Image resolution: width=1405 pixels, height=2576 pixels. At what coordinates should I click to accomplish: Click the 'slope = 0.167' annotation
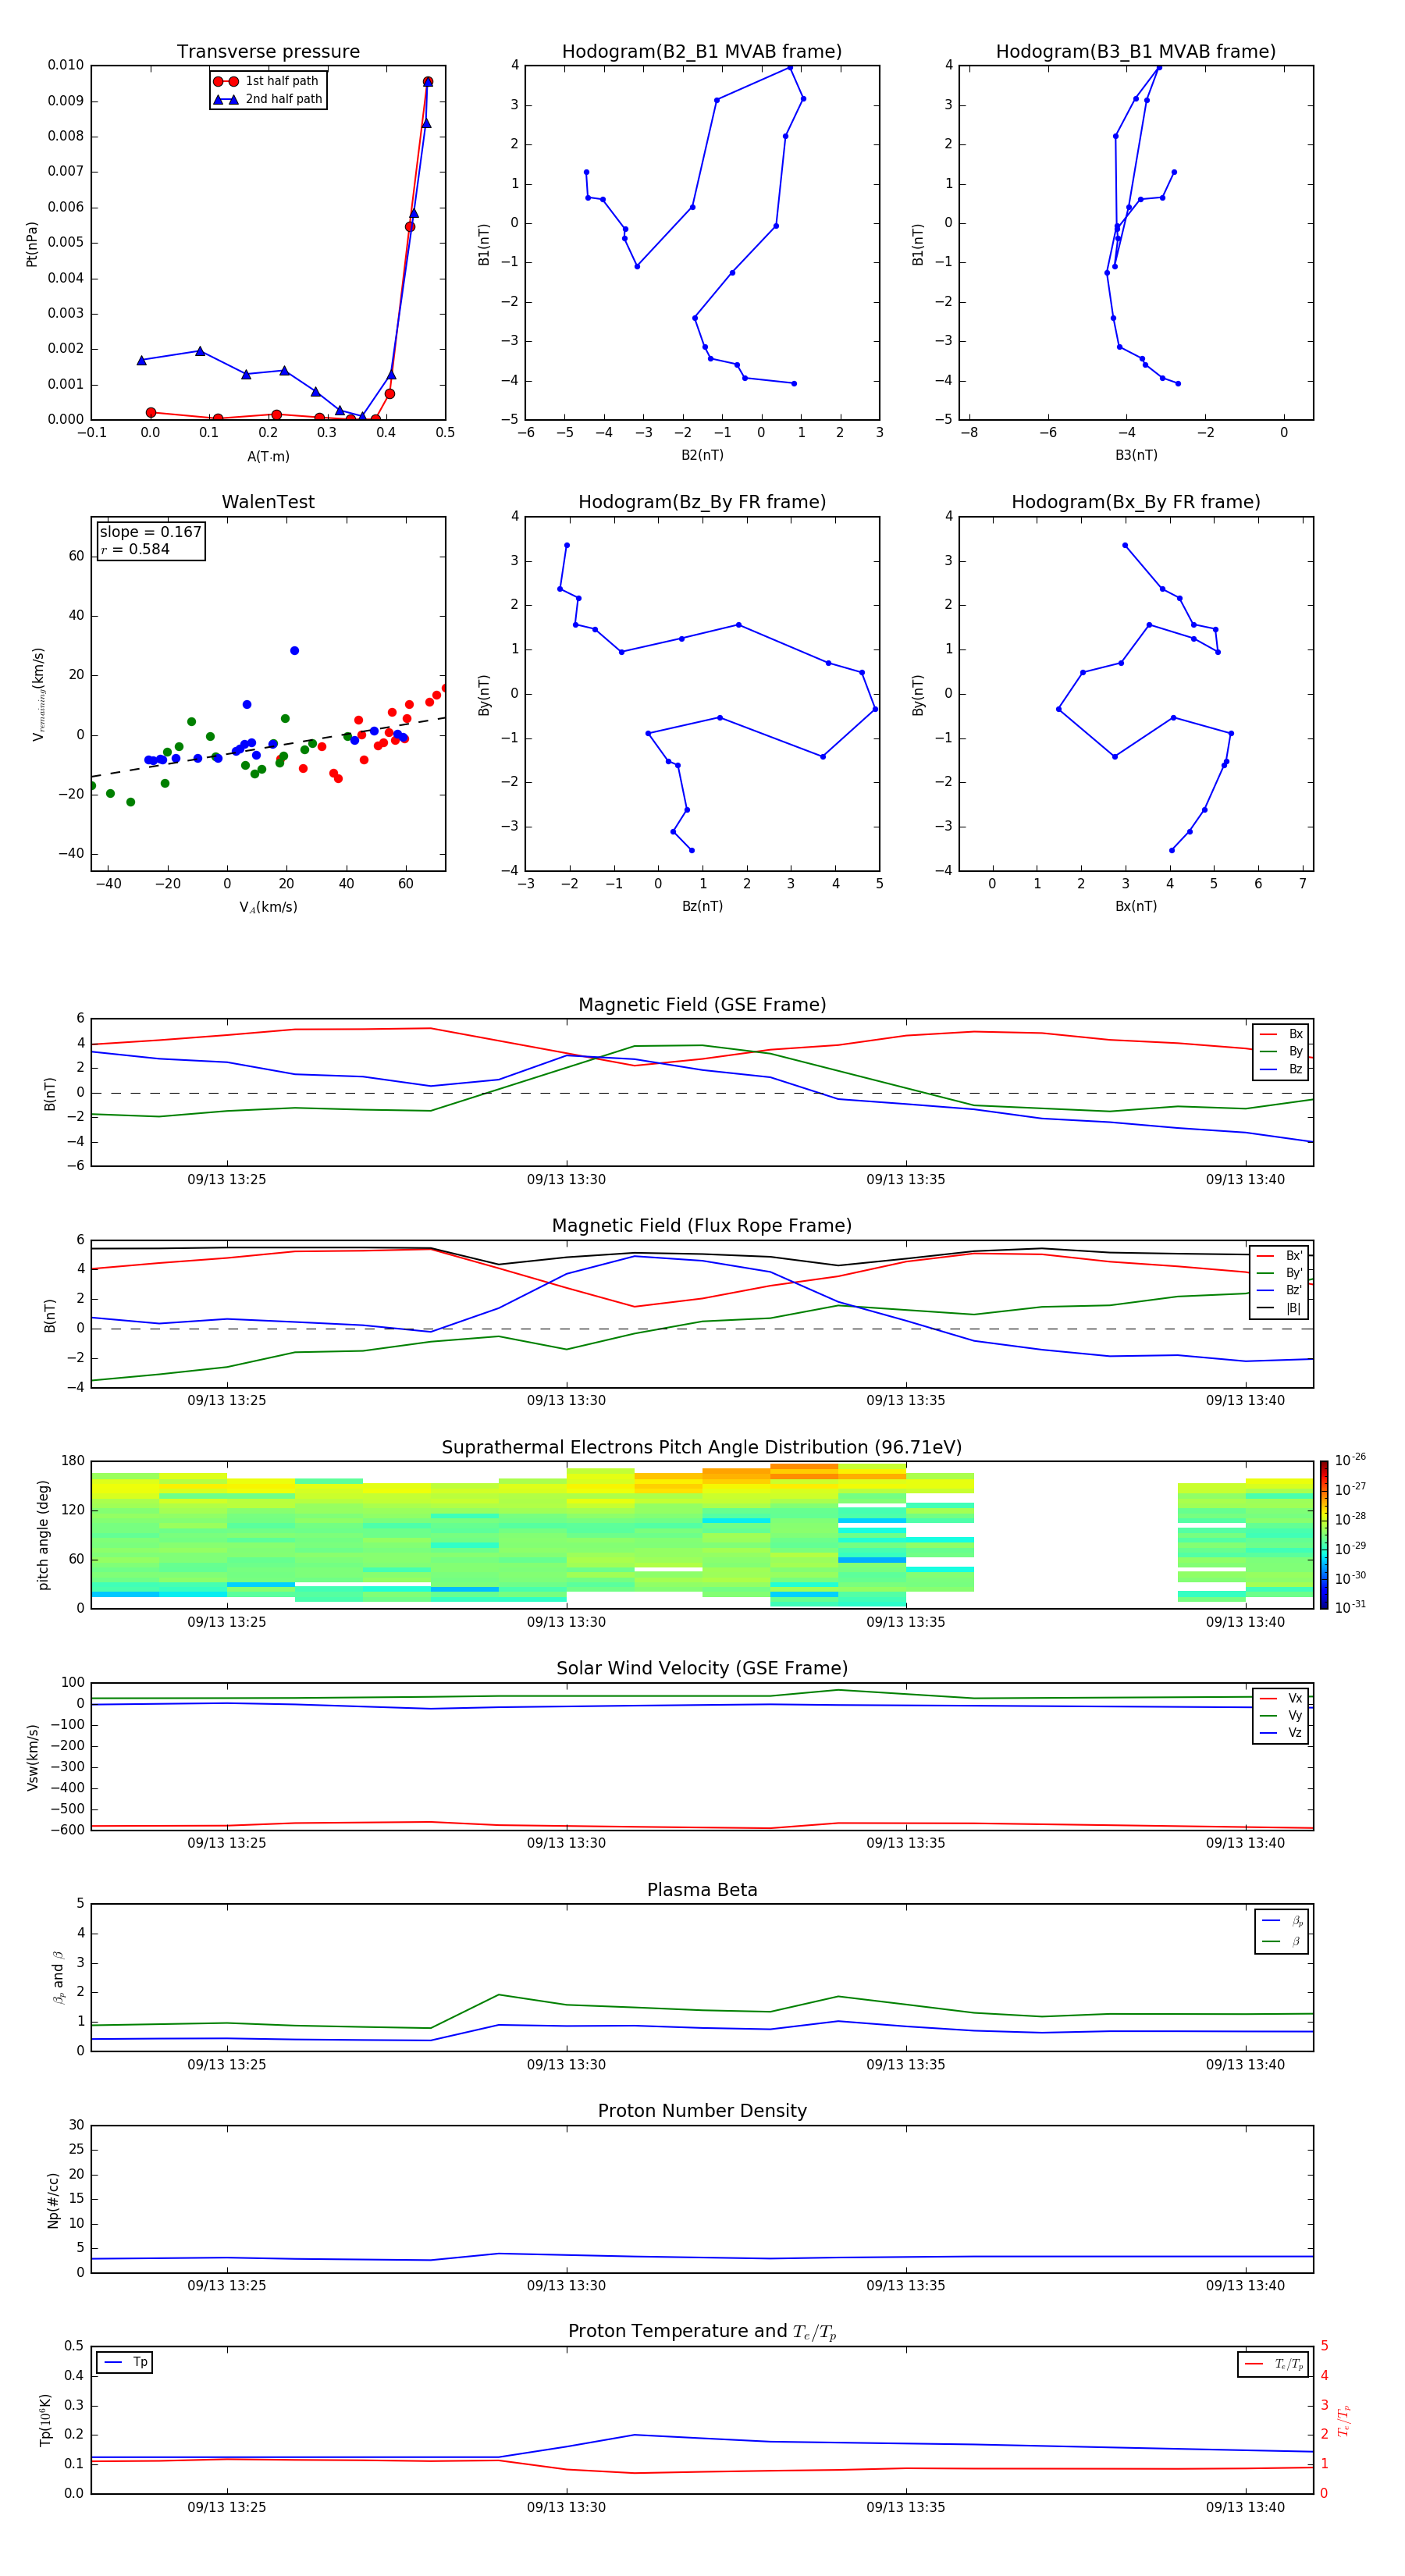tap(150, 532)
